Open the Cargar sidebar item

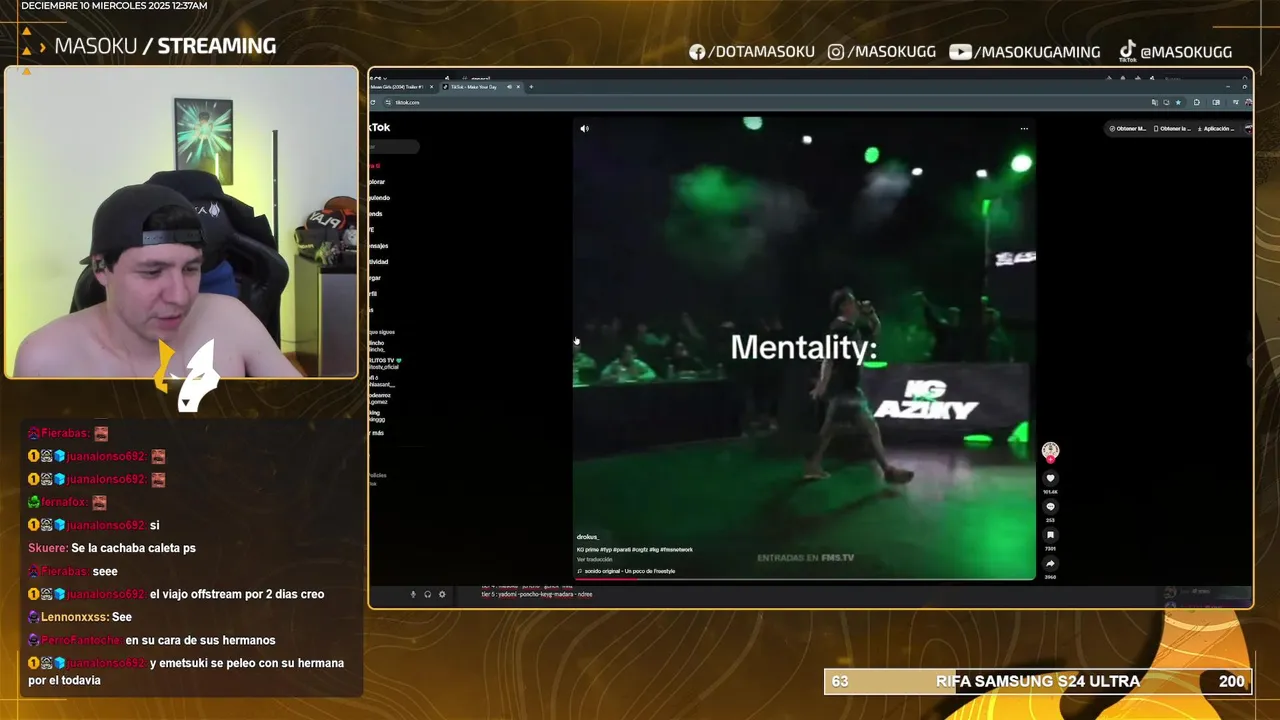coord(375,278)
